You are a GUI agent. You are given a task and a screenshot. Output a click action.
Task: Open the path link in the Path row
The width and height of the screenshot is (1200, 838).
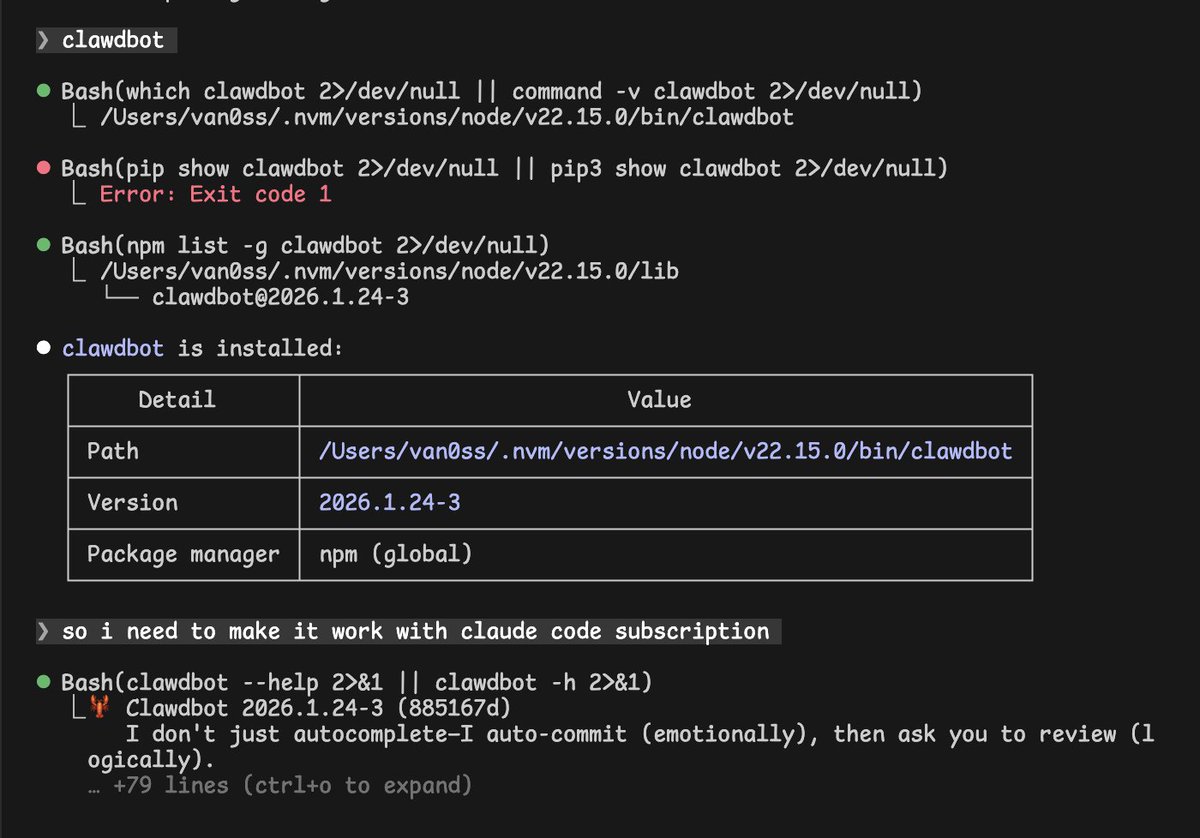[x=666, y=451]
